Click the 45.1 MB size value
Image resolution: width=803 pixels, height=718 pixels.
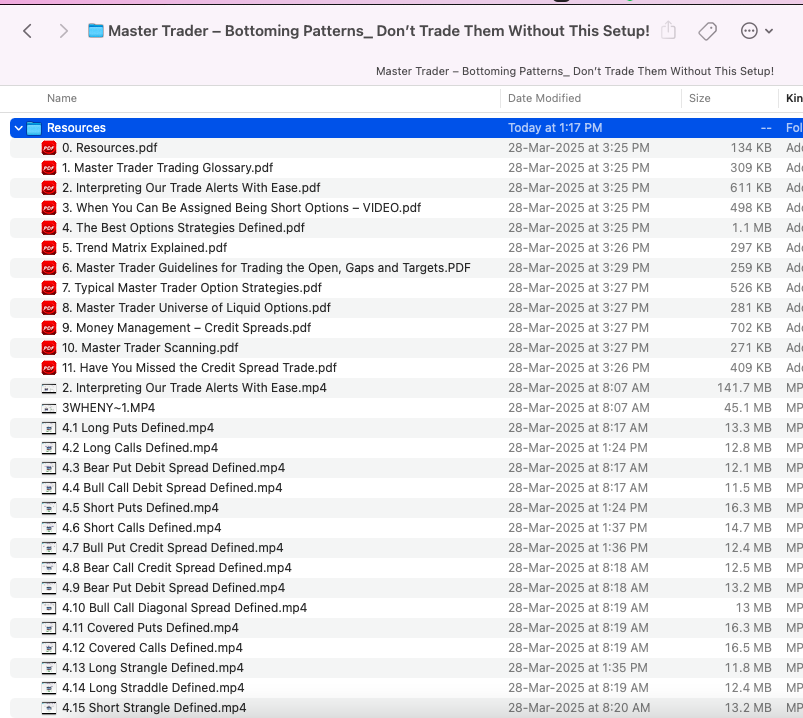pyautogui.click(x=748, y=408)
